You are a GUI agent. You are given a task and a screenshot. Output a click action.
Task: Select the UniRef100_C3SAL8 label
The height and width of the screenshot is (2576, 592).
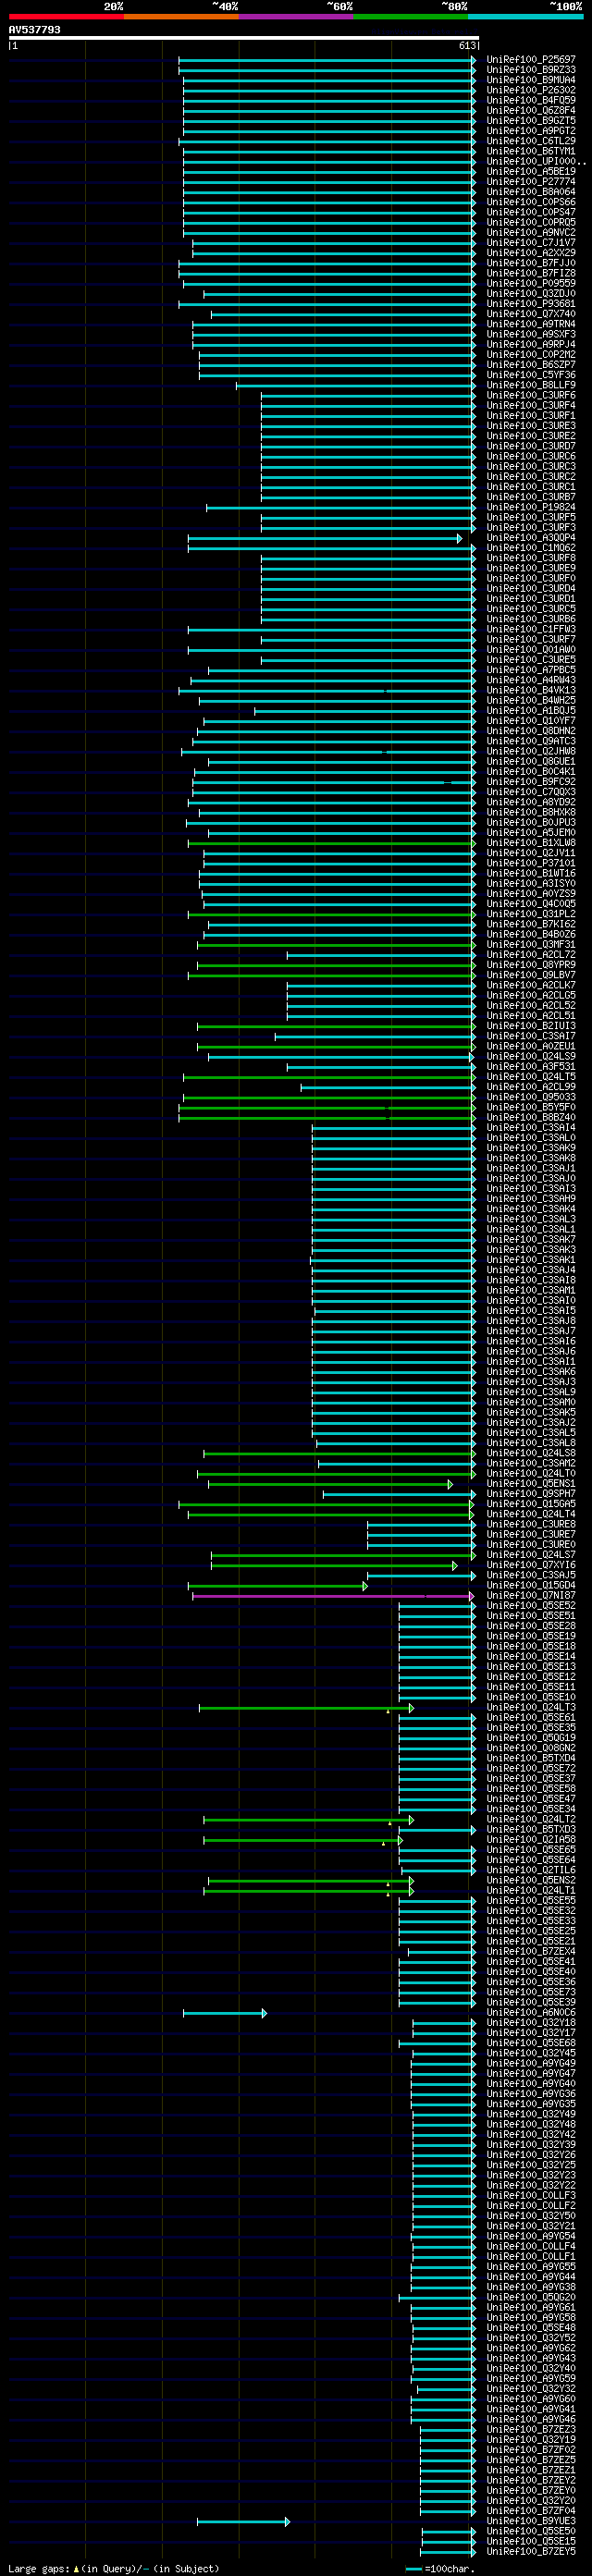(x=531, y=1444)
